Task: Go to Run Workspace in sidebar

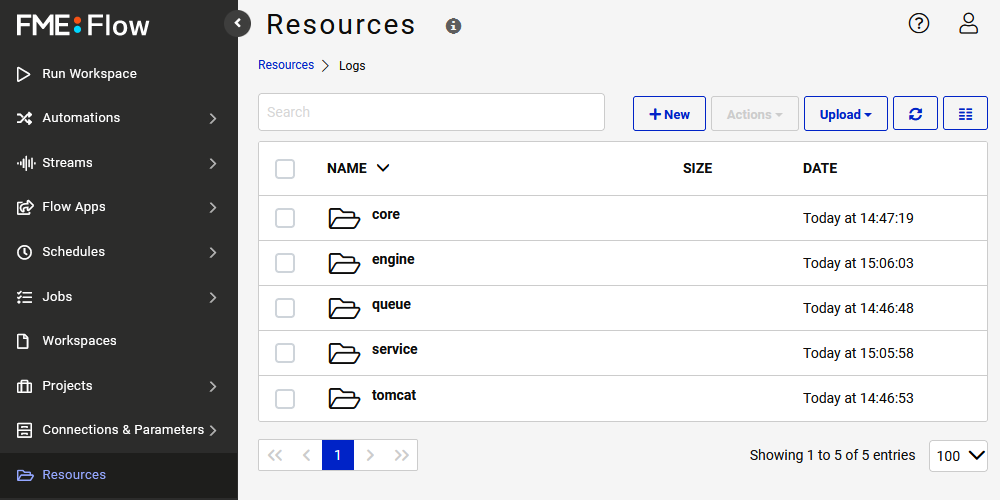Action: tap(89, 74)
